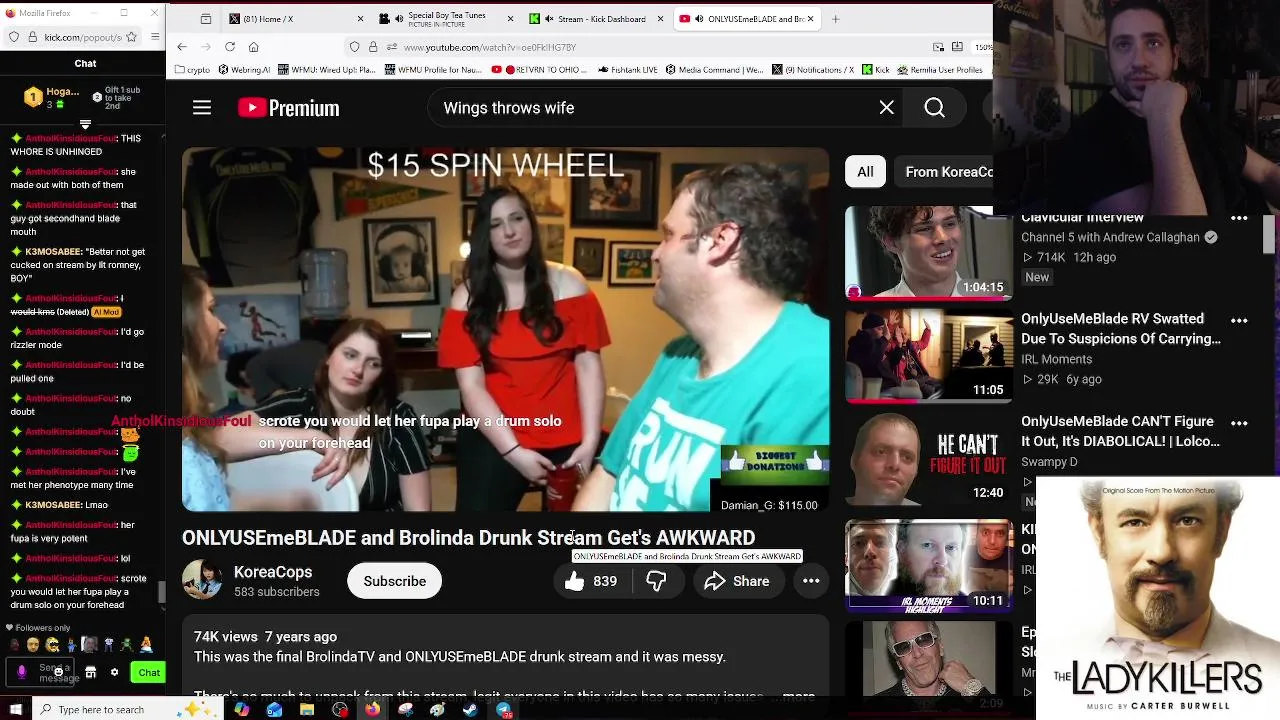Open the Firefox tab overview icon
1280x720 pixels.
[x=206, y=19]
